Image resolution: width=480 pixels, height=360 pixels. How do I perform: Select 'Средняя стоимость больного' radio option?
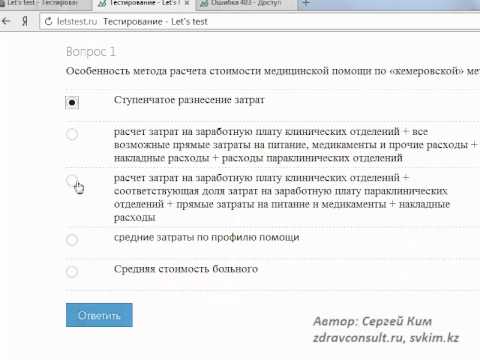72,271
